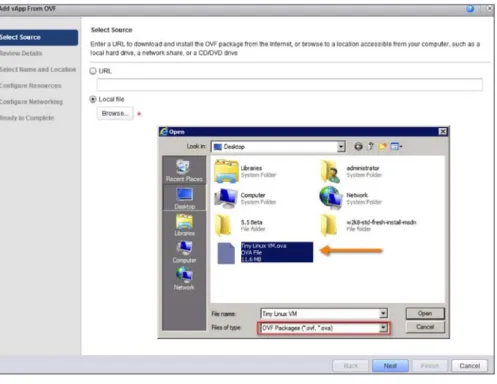
Task: Select the Select Source wizard step
Action: pos(38,37)
